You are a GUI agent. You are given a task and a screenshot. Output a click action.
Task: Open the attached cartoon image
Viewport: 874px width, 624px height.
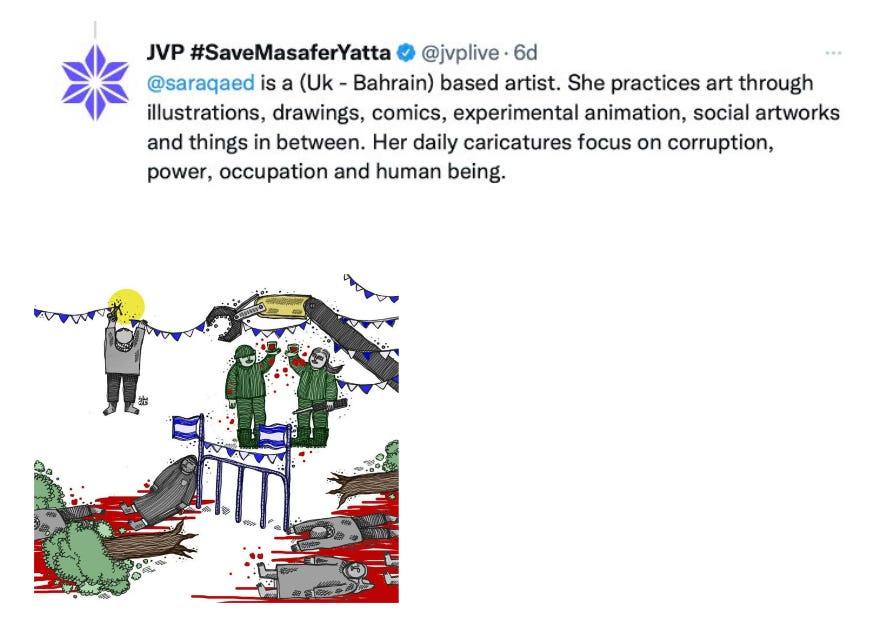(x=216, y=438)
